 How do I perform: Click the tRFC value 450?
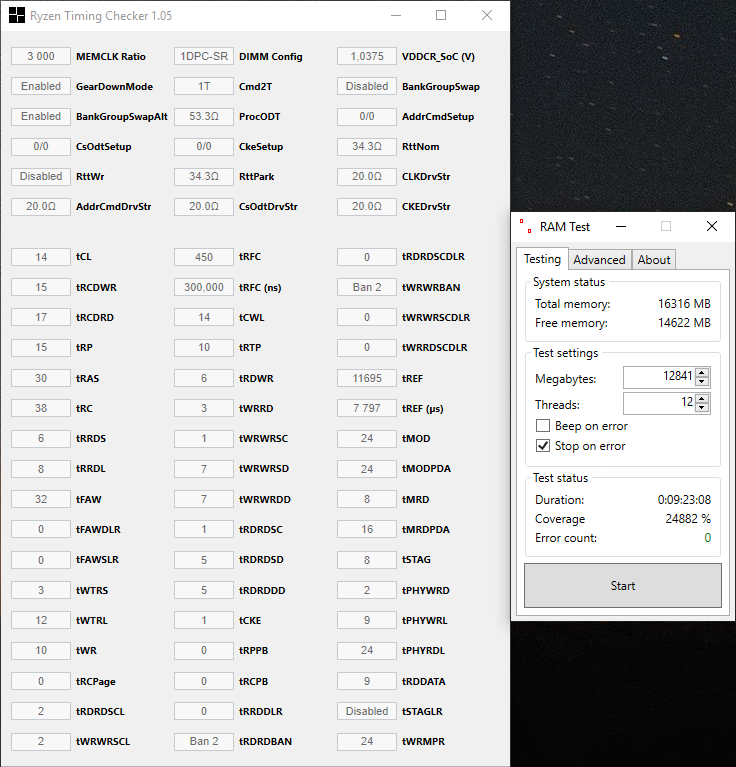(x=204, y=257)
